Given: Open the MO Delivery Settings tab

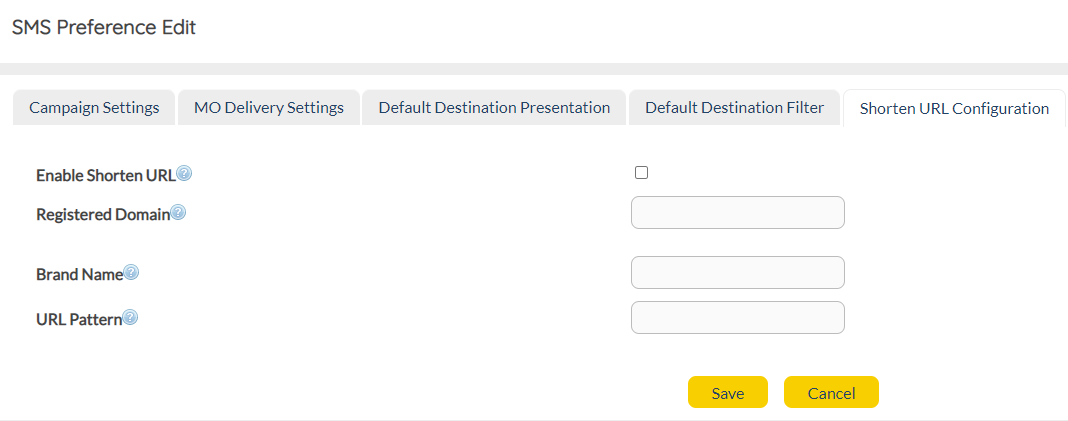Looking at the screenshot, I should (269, 107).
